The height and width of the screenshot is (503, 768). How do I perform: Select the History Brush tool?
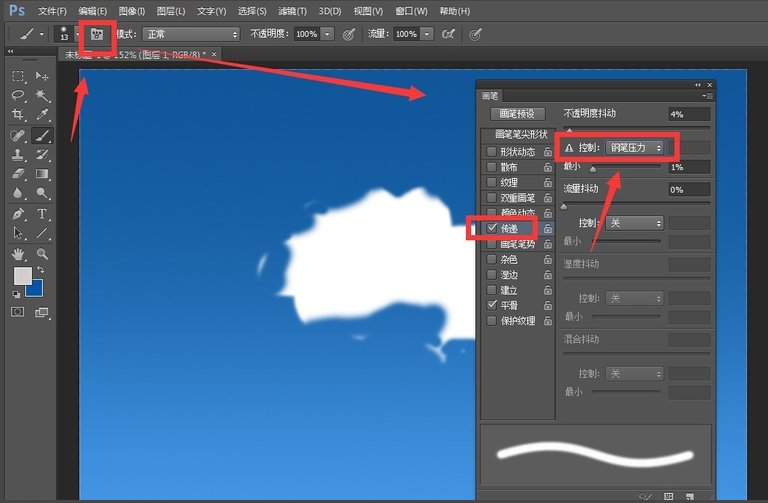click(42, 154)
